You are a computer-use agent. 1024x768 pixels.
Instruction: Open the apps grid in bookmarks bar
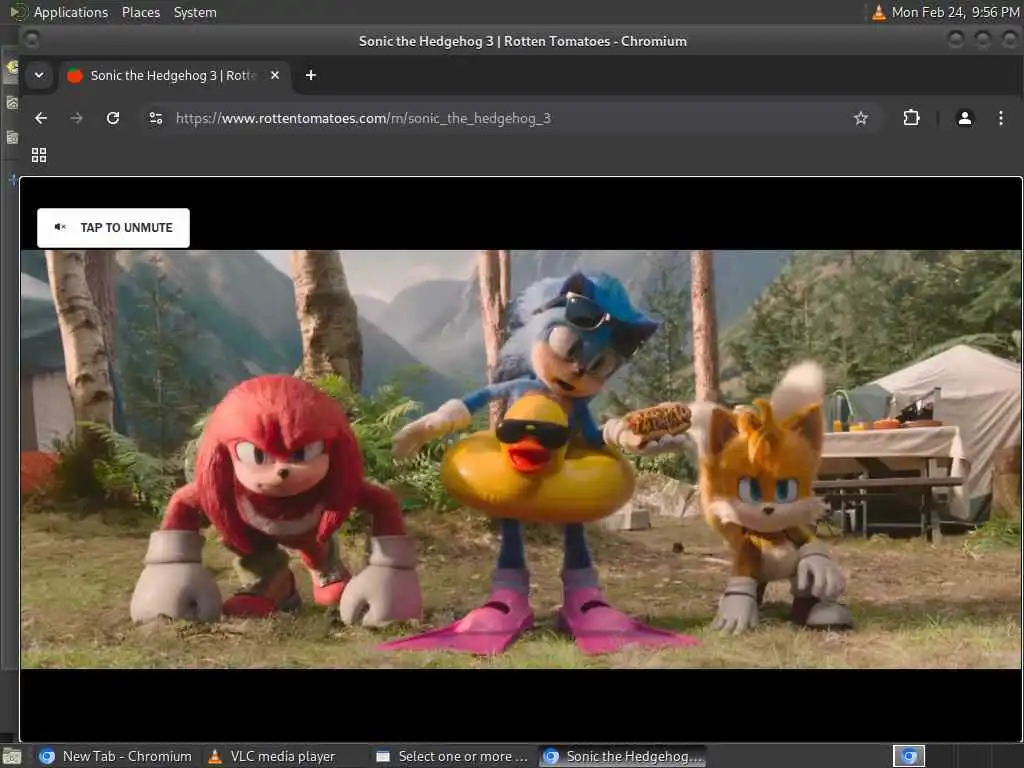(x=39, y=155)
